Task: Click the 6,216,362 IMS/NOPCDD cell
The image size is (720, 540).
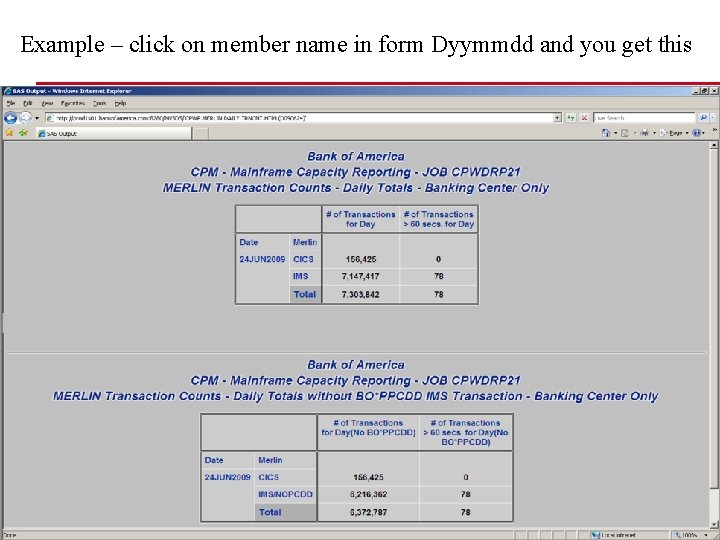Action: click(368, 495)
